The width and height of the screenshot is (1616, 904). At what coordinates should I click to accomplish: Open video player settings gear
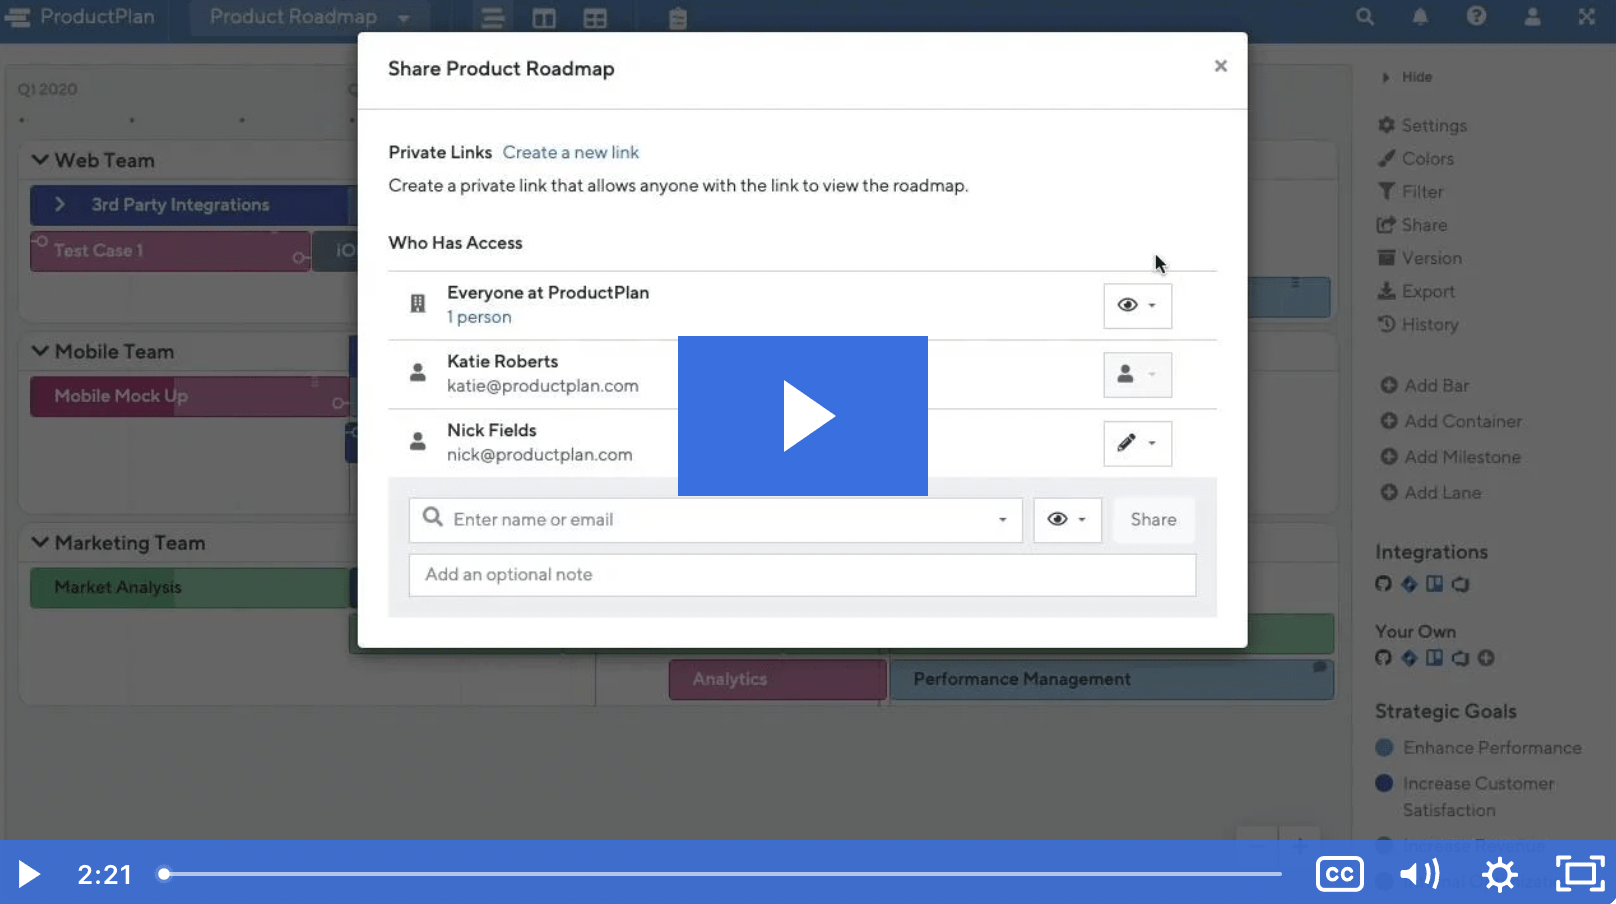point(1499,875)
